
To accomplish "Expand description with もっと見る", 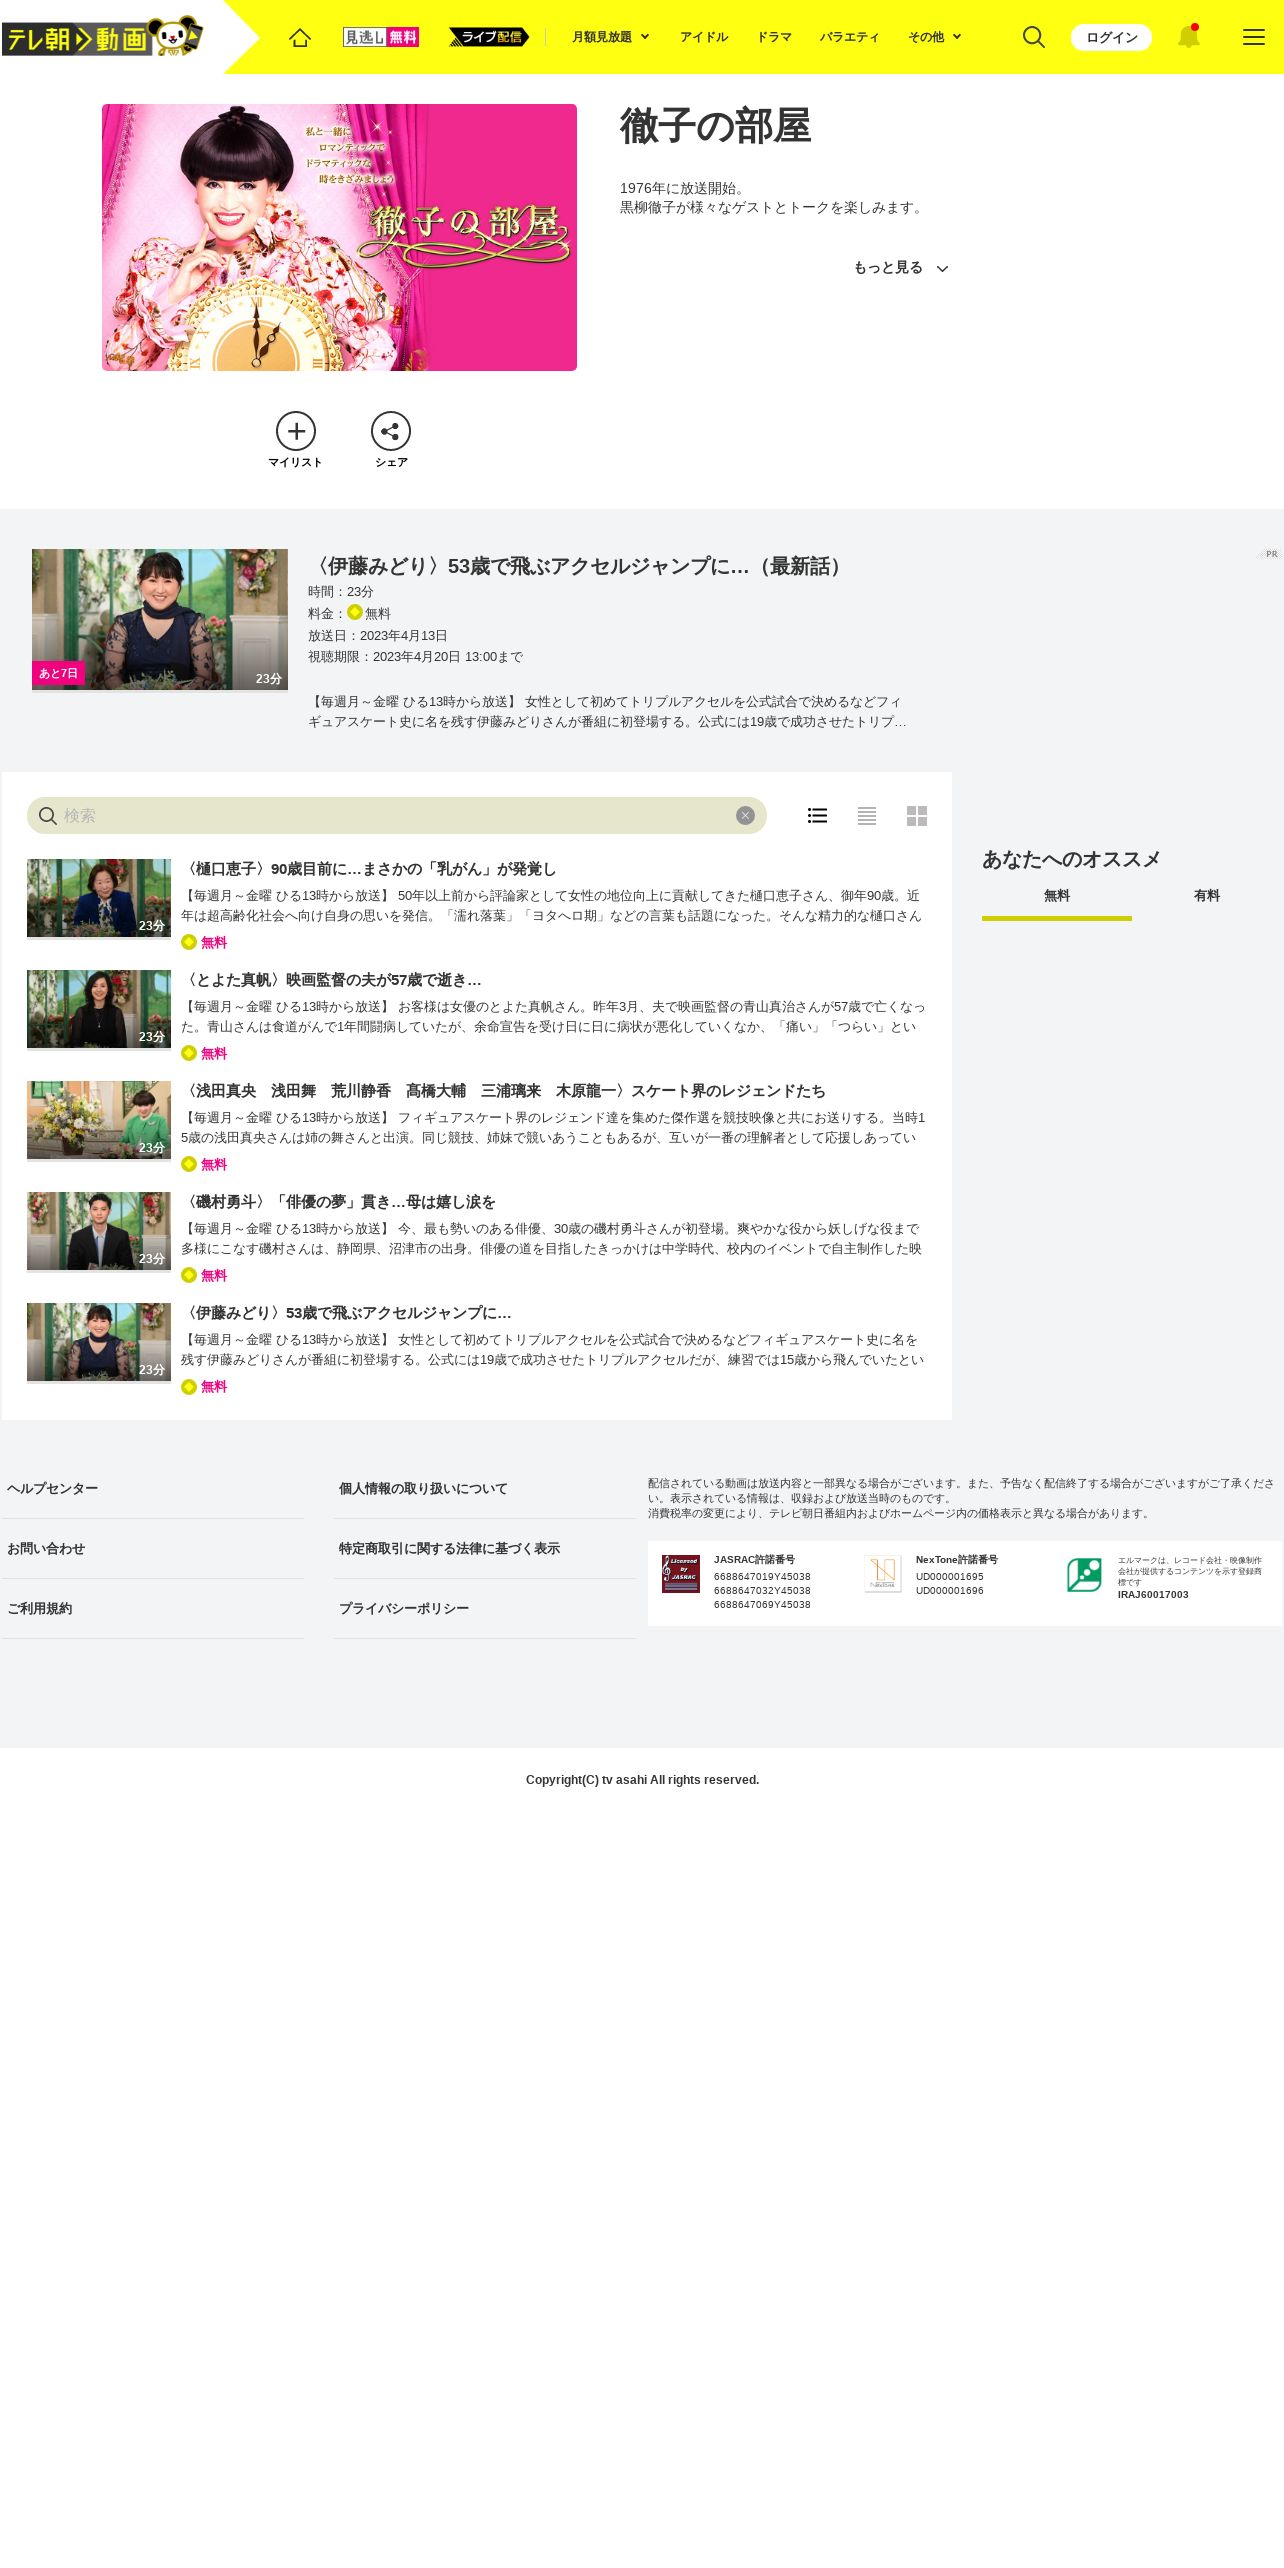I will (900, 268).
